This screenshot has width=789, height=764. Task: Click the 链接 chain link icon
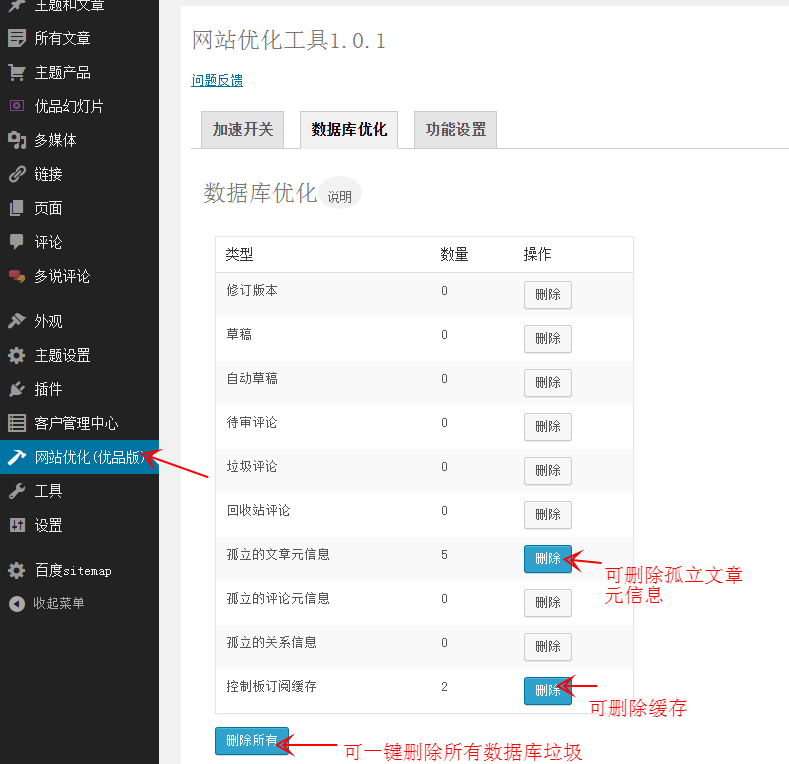coord(17,174)
